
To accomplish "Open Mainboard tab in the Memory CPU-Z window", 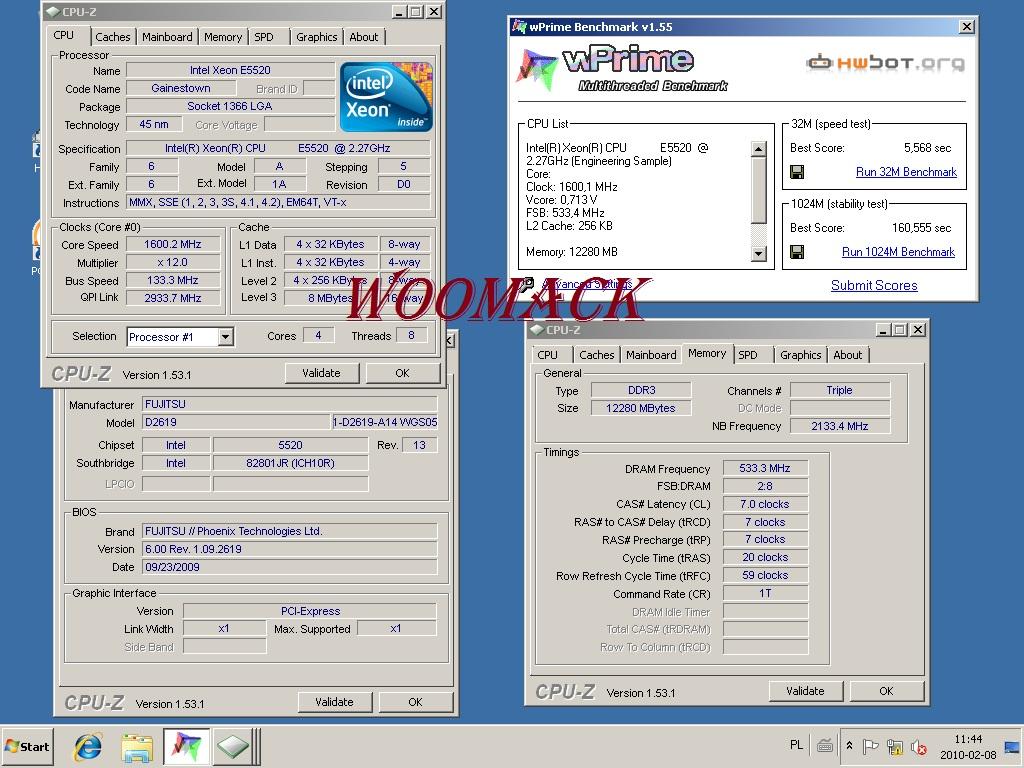I will point(651,355).
